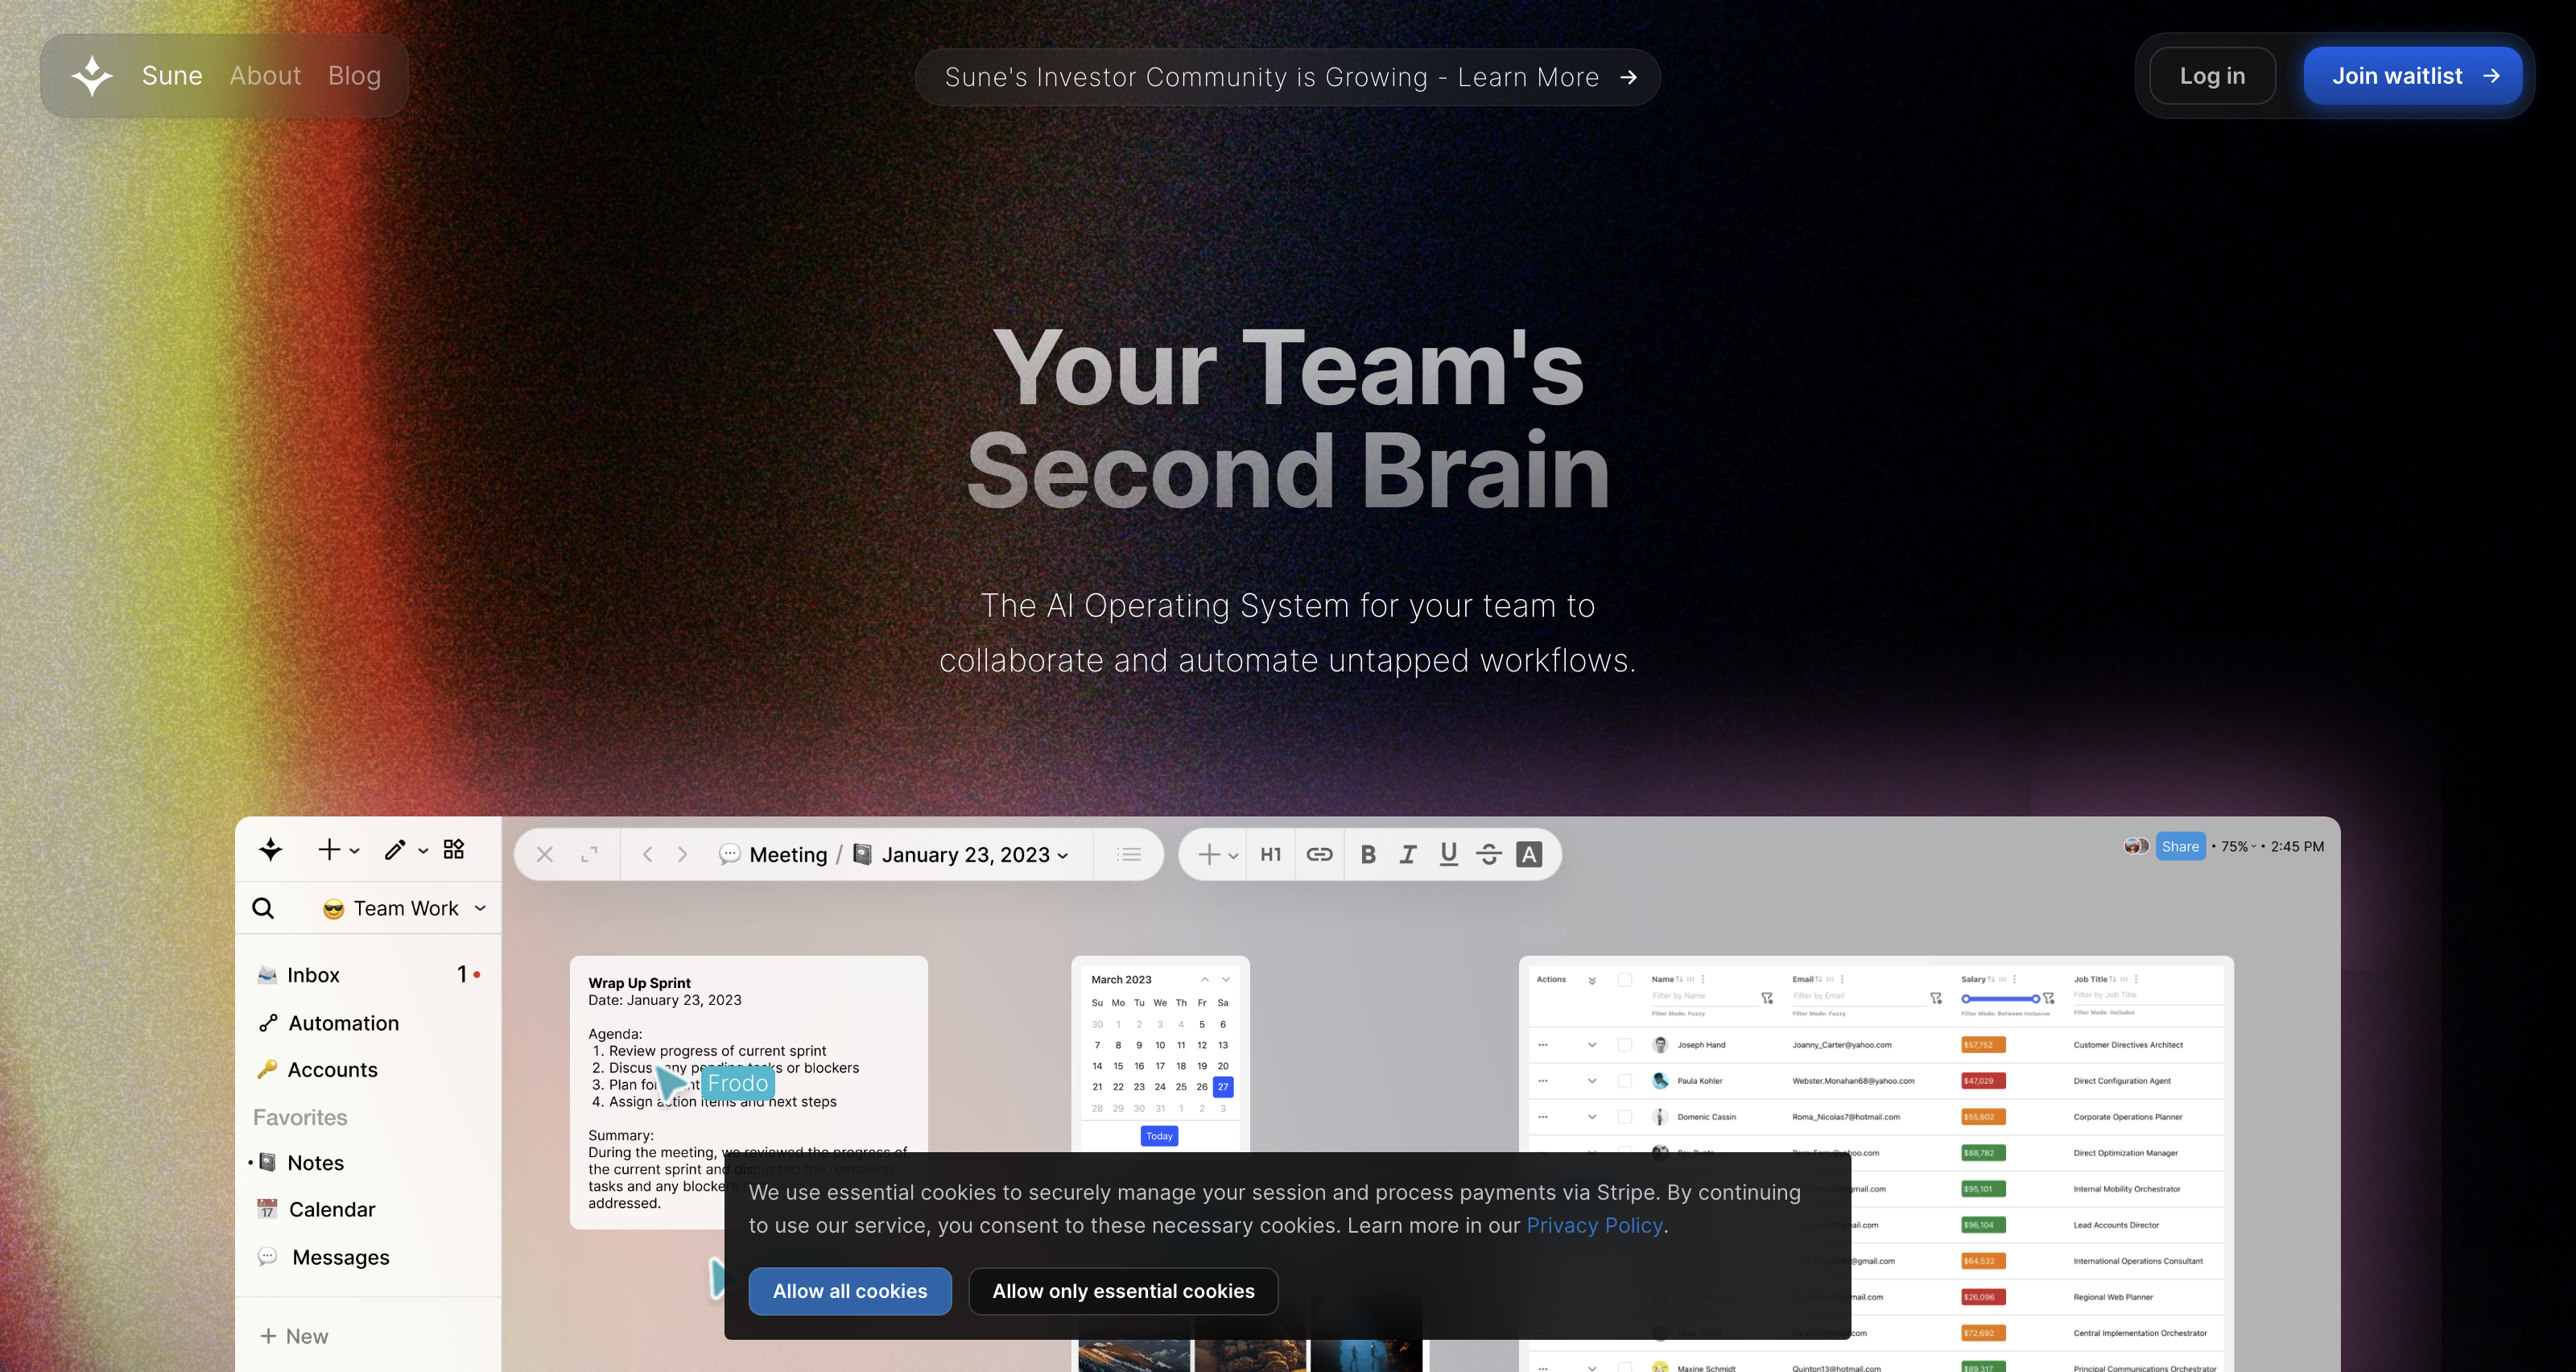Click the plus add icon in sidebar header
2576x1372 pixels.
tap(329, 850)
